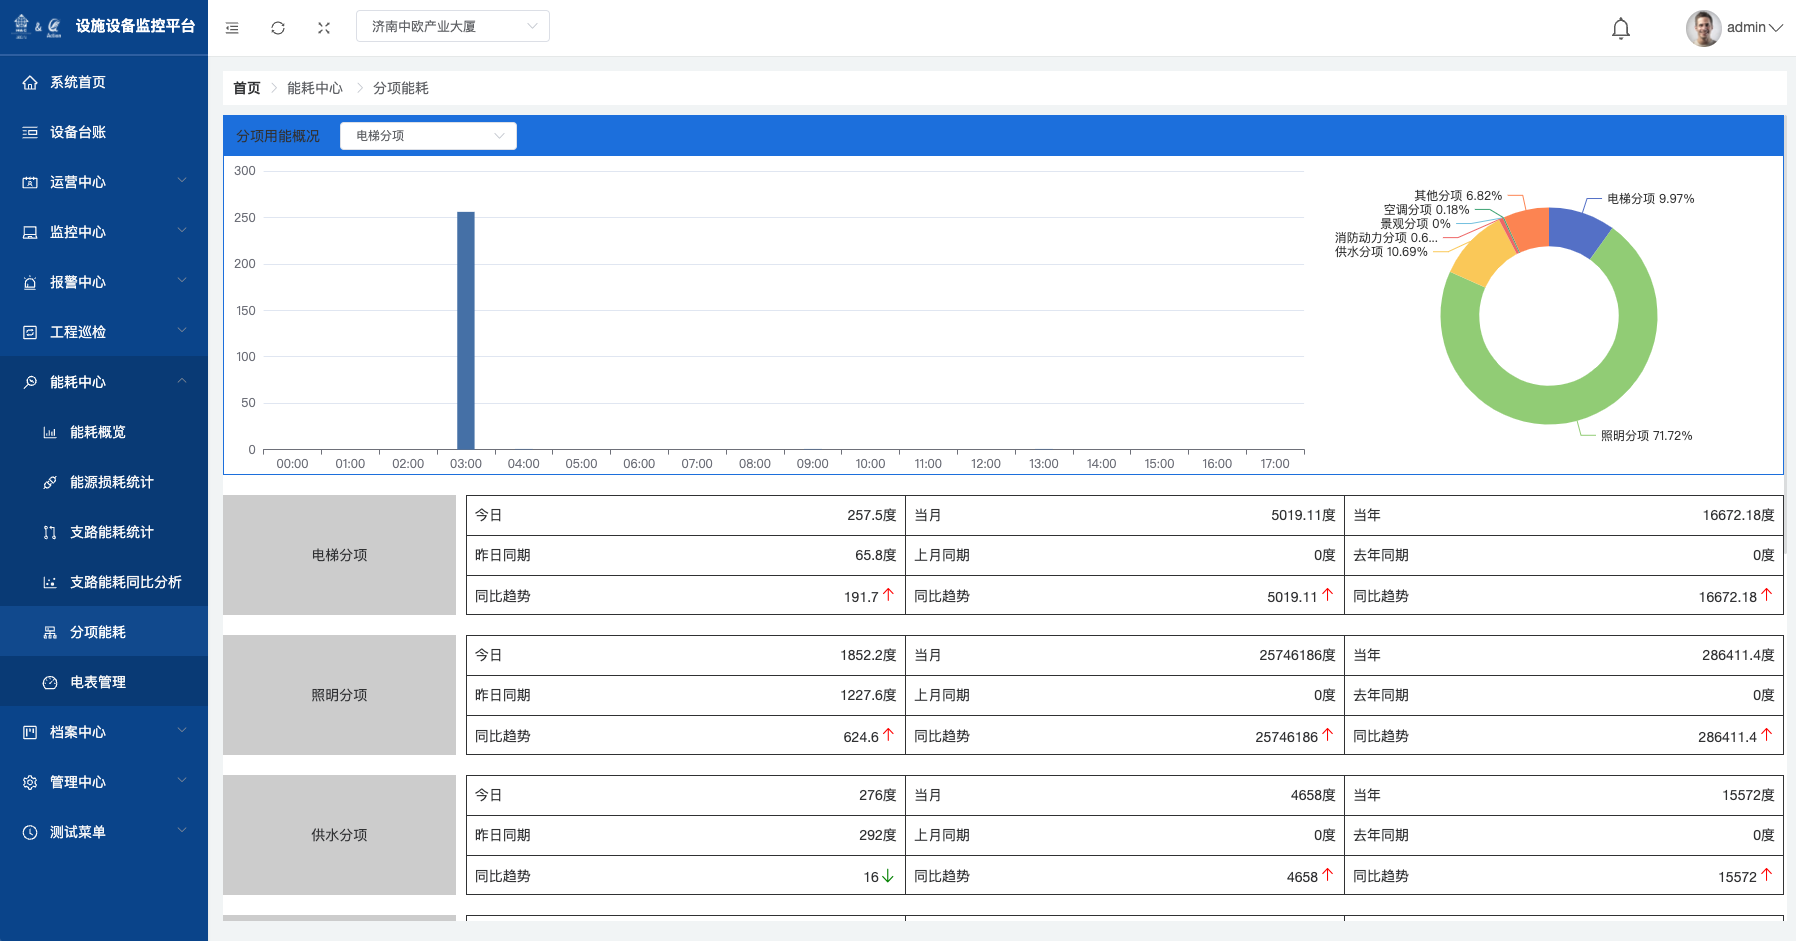The width and height of the screenshot is (1796, 941).
Task: Click 能耗中心 breadcrumb link
Action: [x=314, y=88]
